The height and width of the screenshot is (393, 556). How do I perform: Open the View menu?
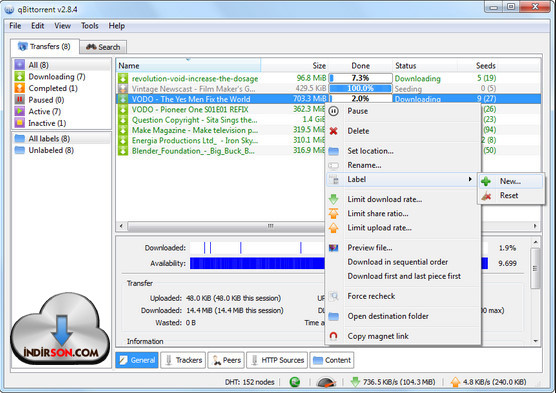62,26
